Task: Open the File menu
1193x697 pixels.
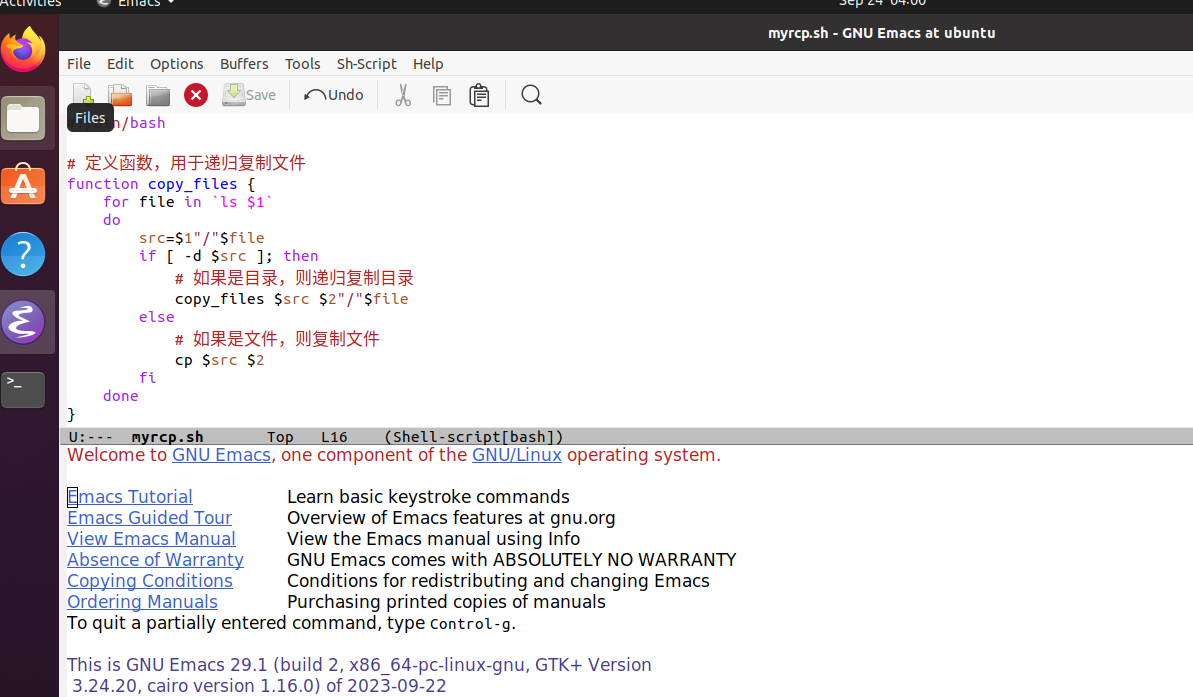Action: pyautogui.click(x=78, y=64)
